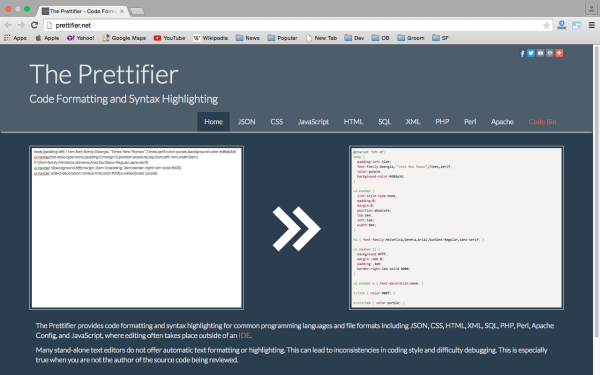Open the Code Bin link
The image size is (600, 375).
coord(542,122)
